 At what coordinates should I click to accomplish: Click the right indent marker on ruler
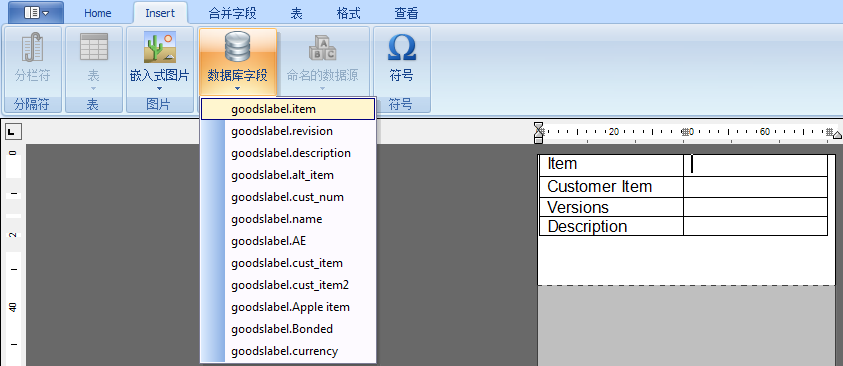tap(837, 134)
